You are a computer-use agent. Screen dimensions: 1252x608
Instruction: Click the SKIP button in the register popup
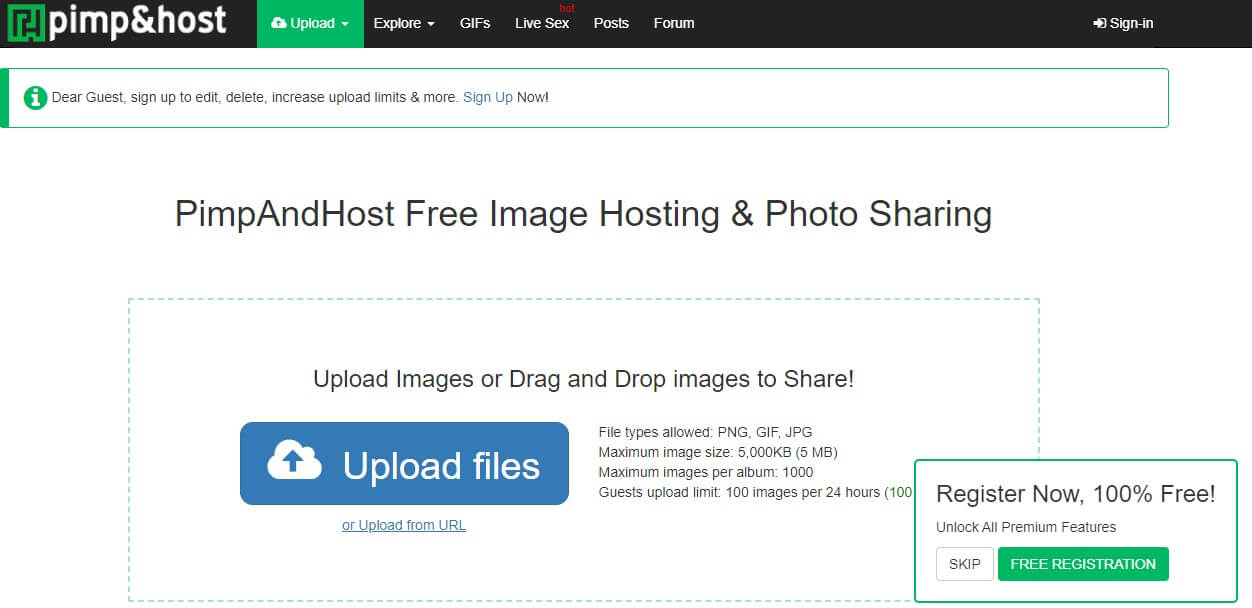[x=965, y=564]
